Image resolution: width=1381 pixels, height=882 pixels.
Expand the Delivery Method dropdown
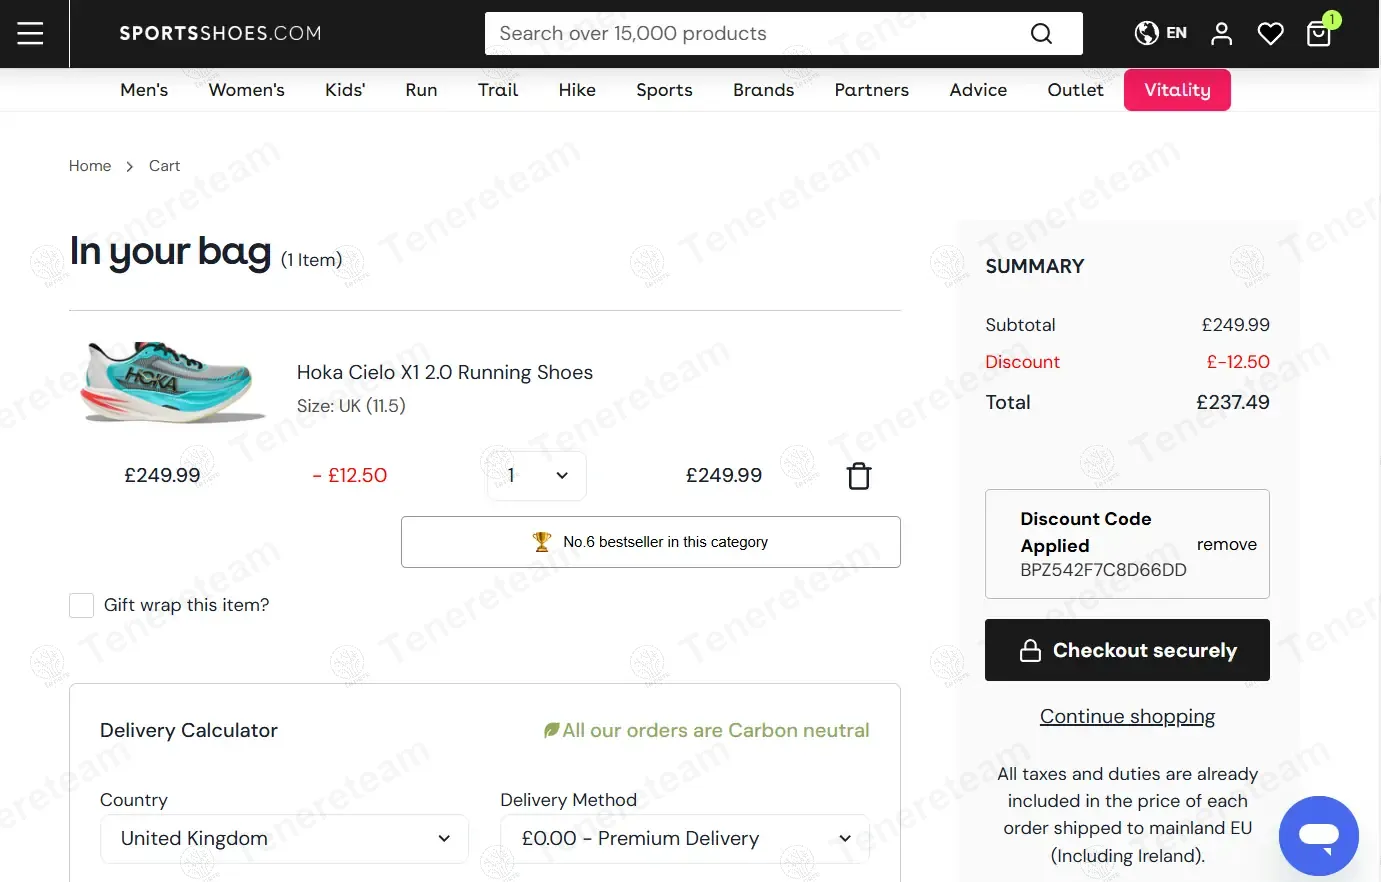pyautogui.click(x=685, y=838)
